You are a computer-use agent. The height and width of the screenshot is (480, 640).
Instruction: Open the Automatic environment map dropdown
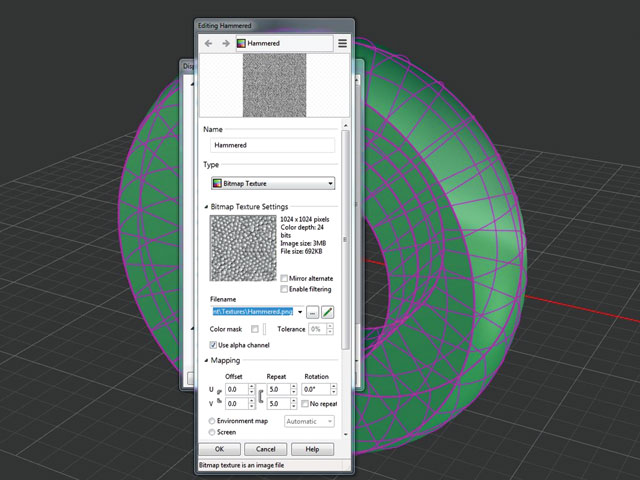coord(309,421)
